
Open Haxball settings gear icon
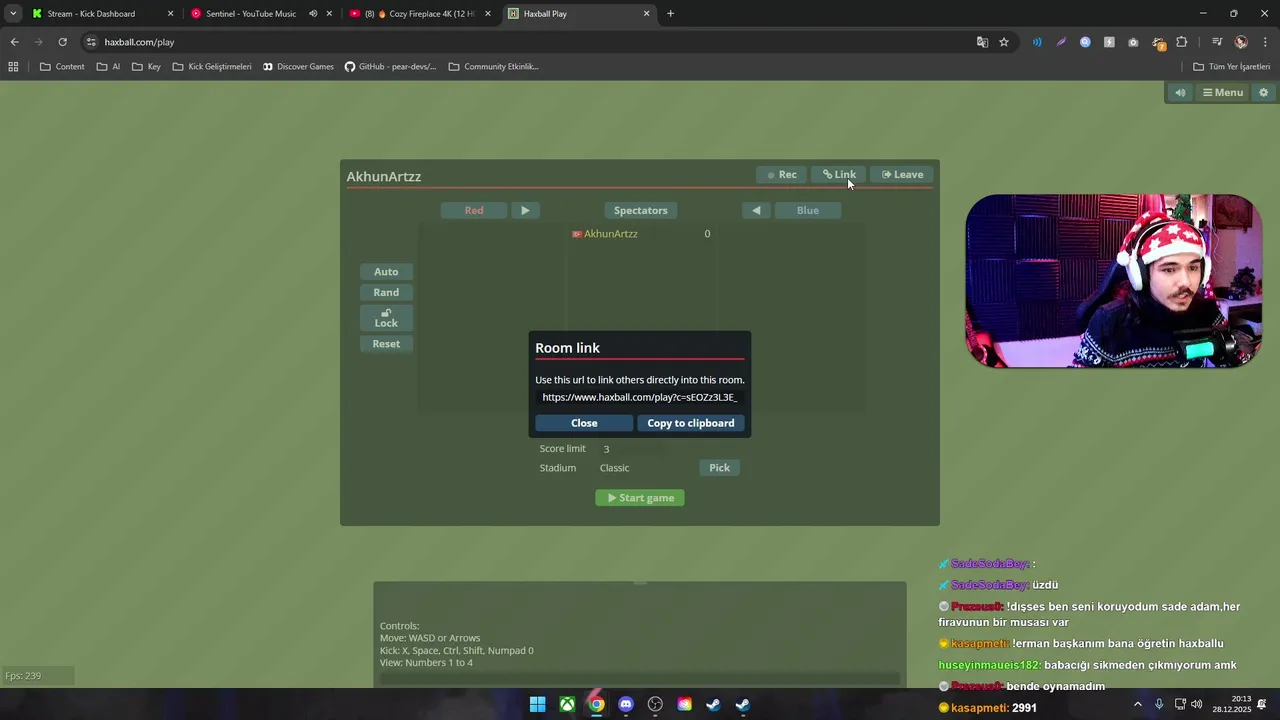pos(1263,92)
